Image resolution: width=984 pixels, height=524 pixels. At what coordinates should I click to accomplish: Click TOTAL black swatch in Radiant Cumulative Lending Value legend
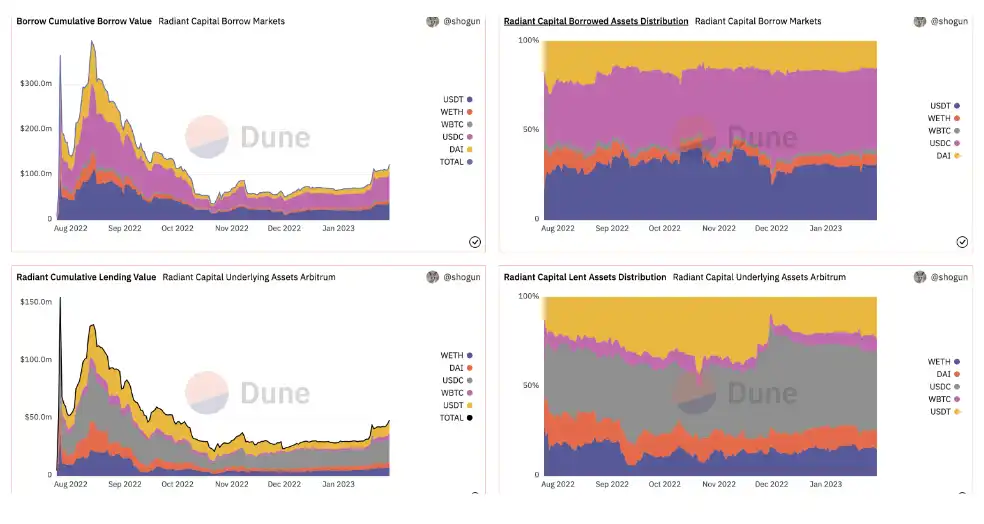(x=469, y=418)
